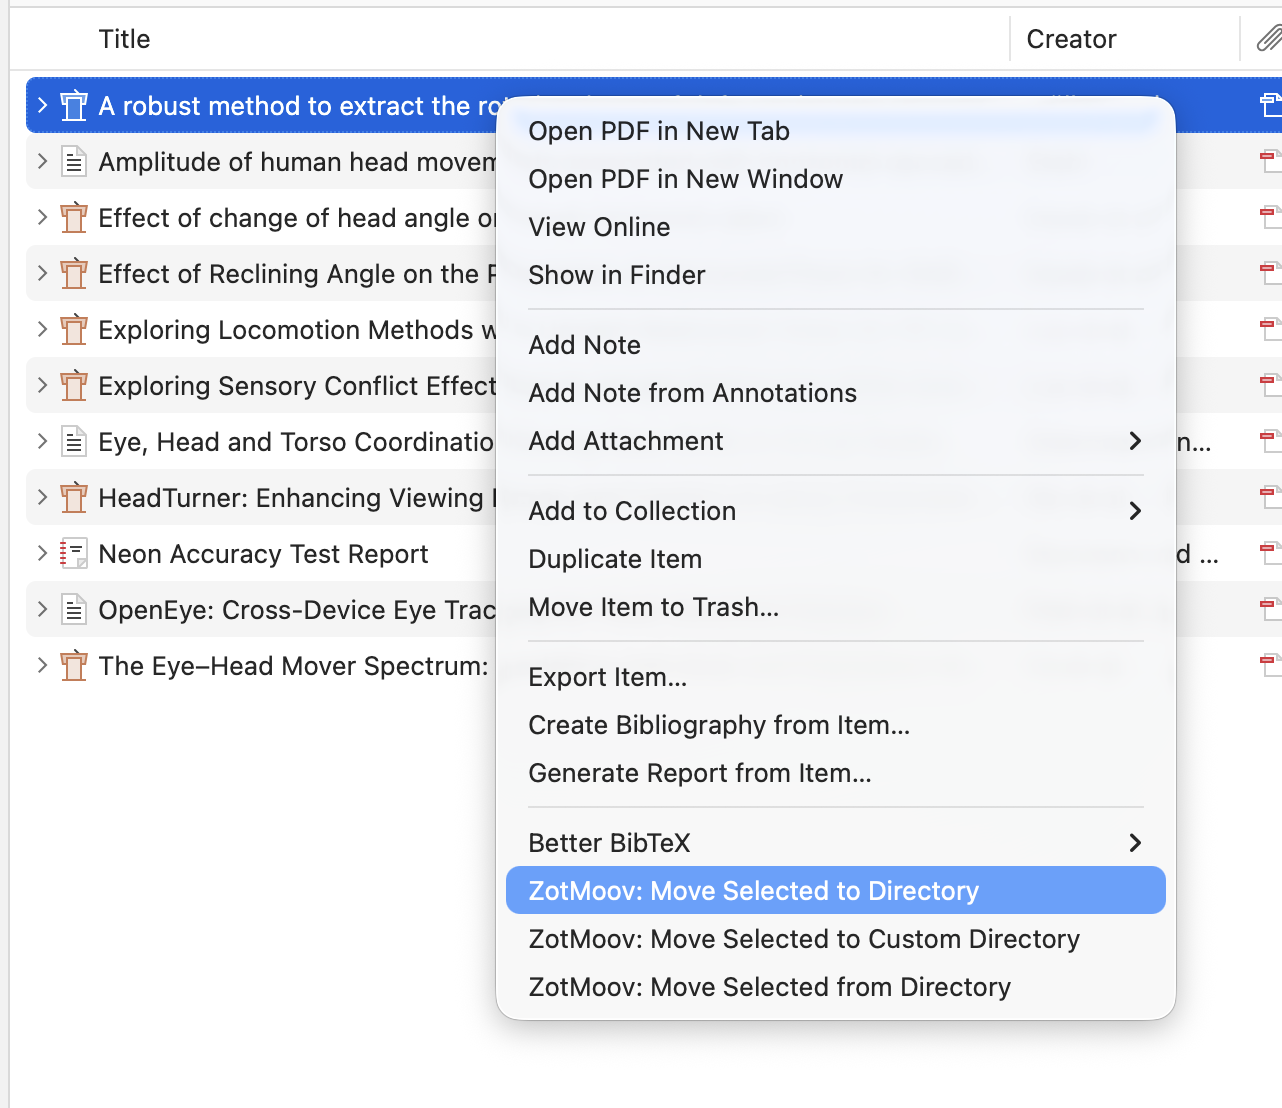Choose 'Add Note' menu entry
Image resolution: width=1282 pixels, height=1108 pixels.
(836, 345)
